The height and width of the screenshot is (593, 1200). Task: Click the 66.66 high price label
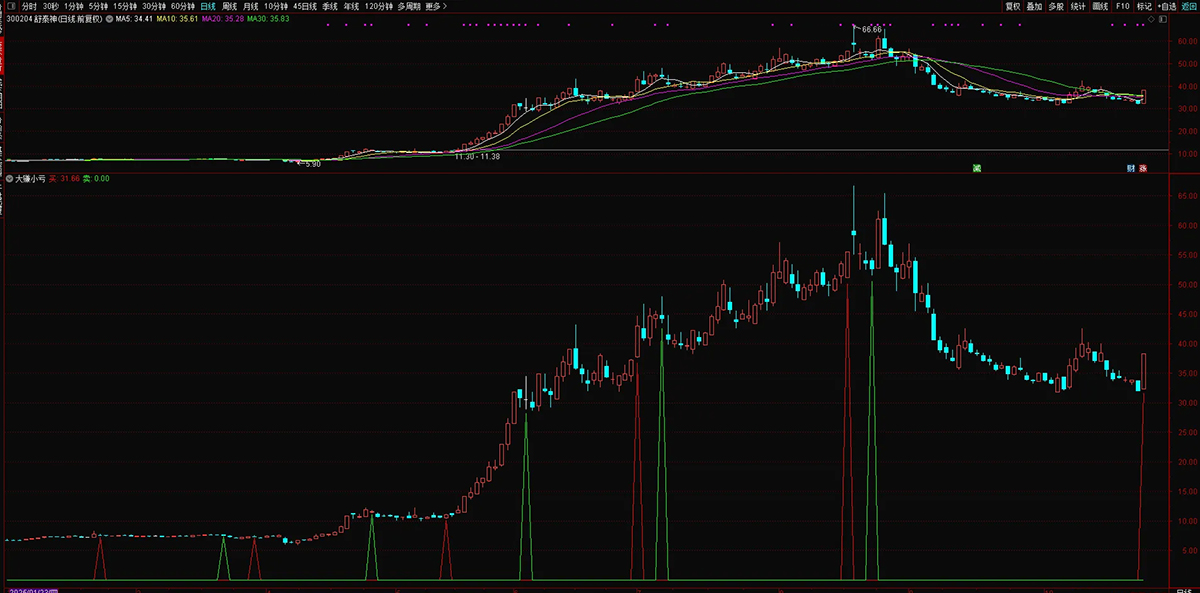click(871, 29)
